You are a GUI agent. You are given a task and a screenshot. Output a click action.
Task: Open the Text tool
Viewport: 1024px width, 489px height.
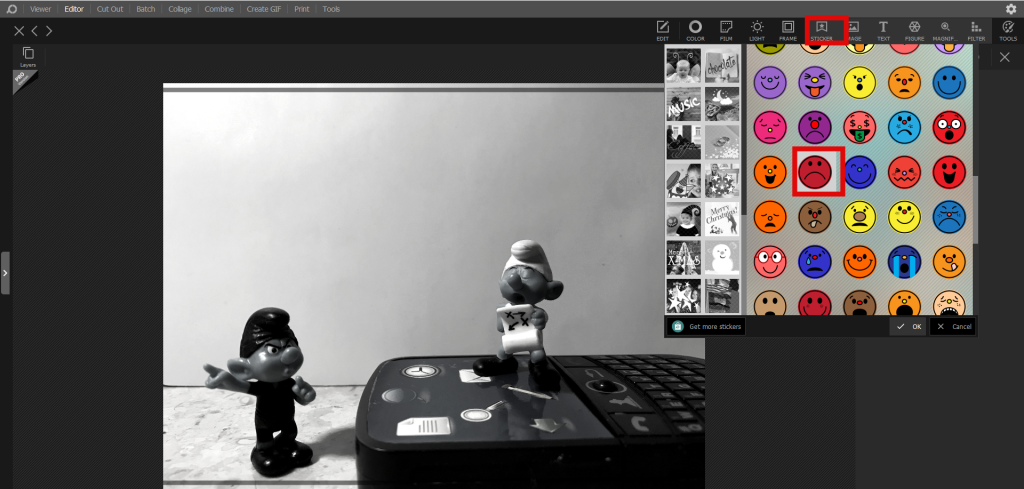883,30
